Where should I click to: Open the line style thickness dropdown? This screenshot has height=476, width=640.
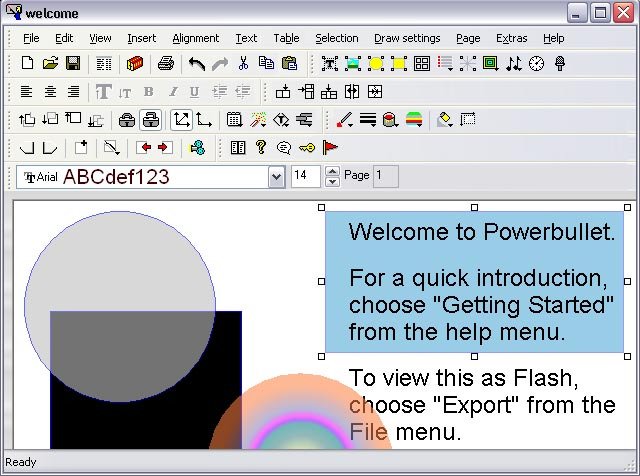[368, 120]
